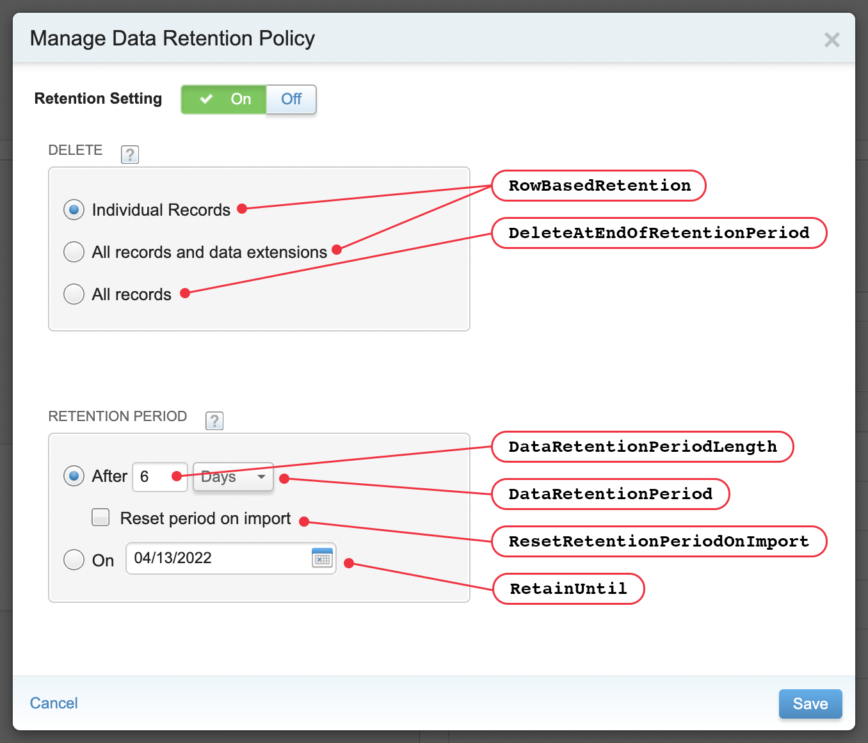
Task: Choose the On date retention option
Action: (74, 560)
